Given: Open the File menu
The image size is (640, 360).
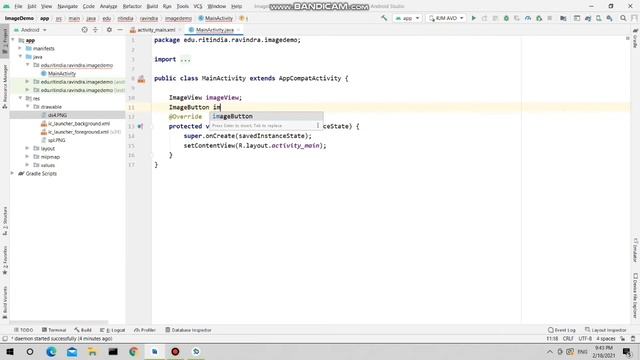Looking at the screenshot, I should (x=18, y=6).
